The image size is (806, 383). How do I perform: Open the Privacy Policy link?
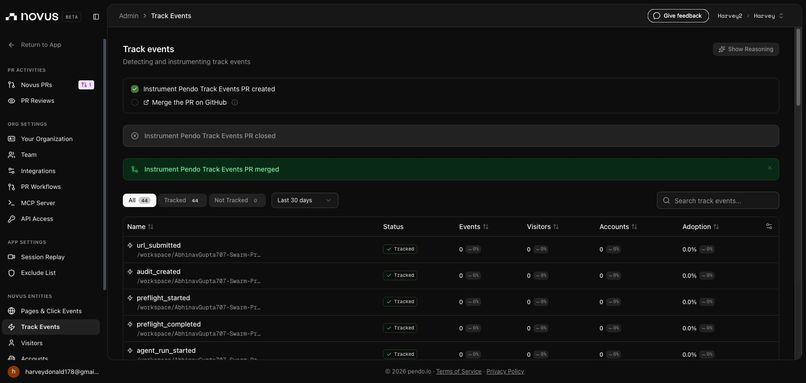click(505, 371)
